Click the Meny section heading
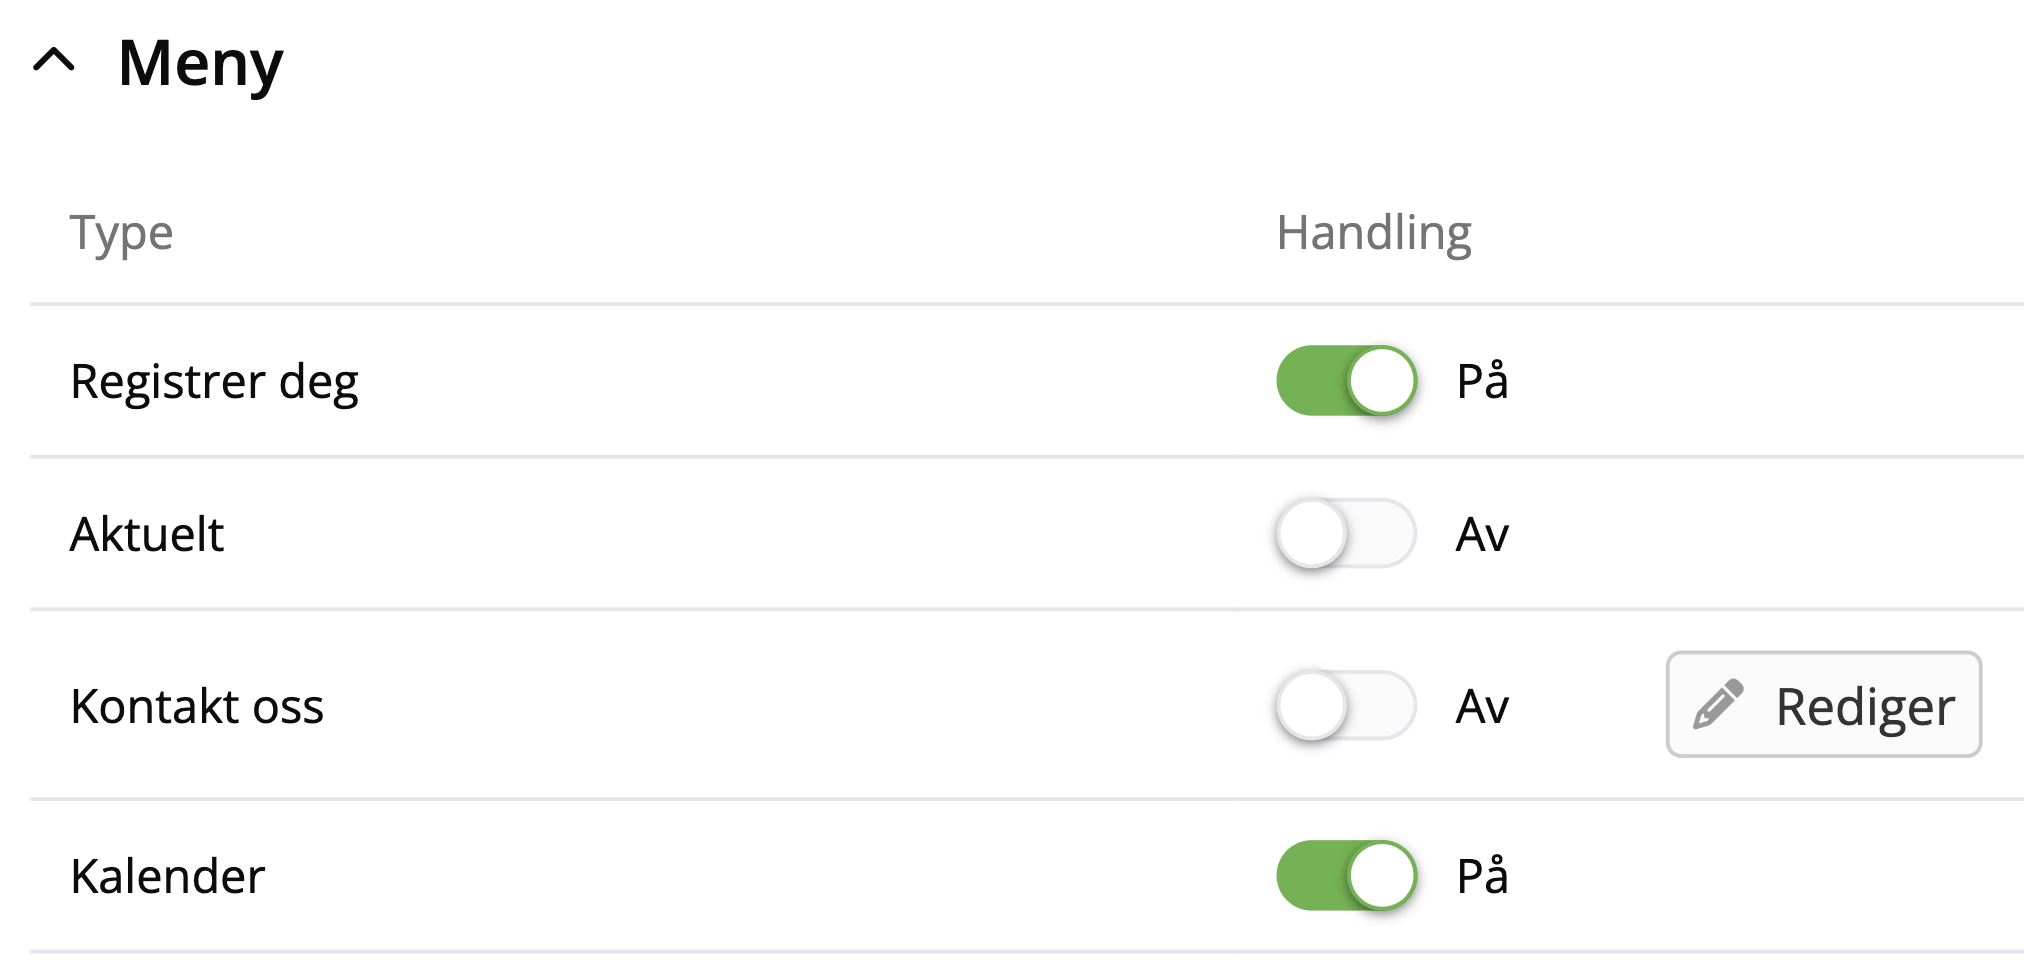 (200, 64)
